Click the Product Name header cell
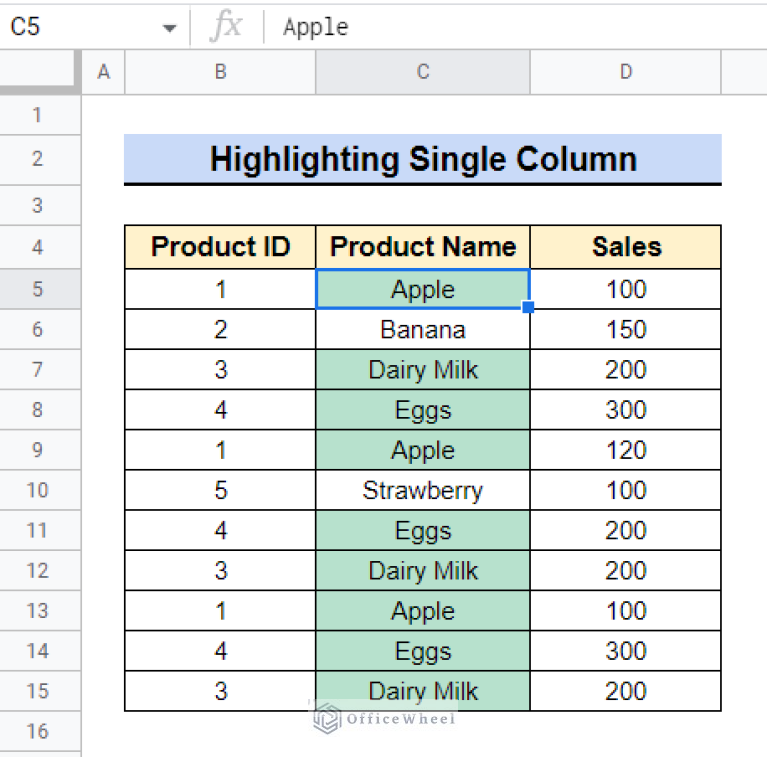Viewport: 767px width, 757px height. coord(423,247)
